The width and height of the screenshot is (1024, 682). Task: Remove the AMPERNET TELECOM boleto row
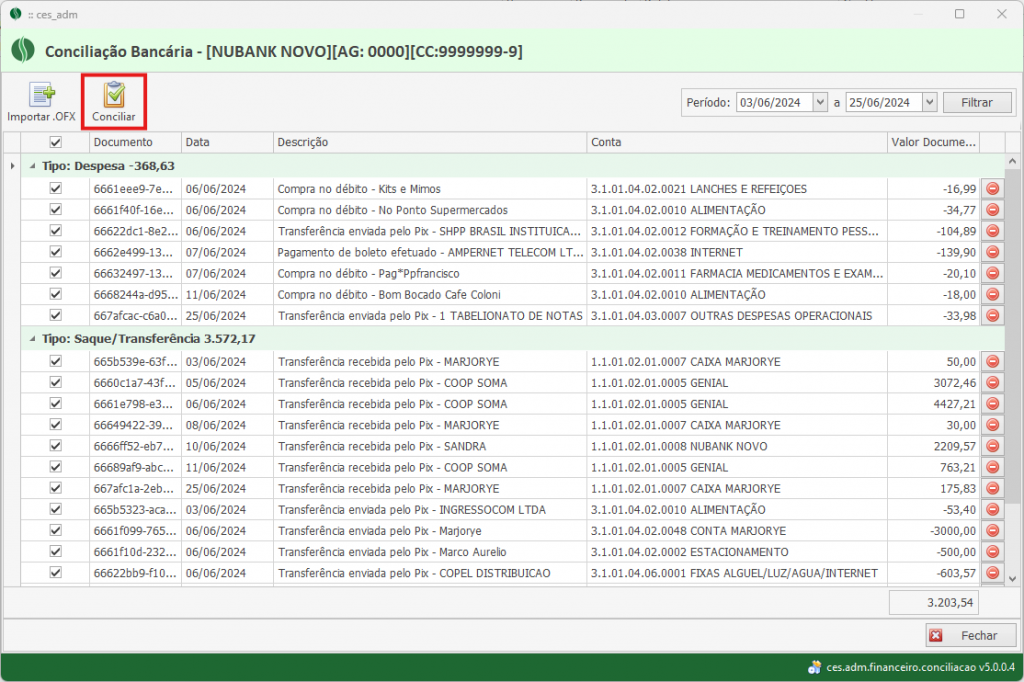tap(993, 252)
